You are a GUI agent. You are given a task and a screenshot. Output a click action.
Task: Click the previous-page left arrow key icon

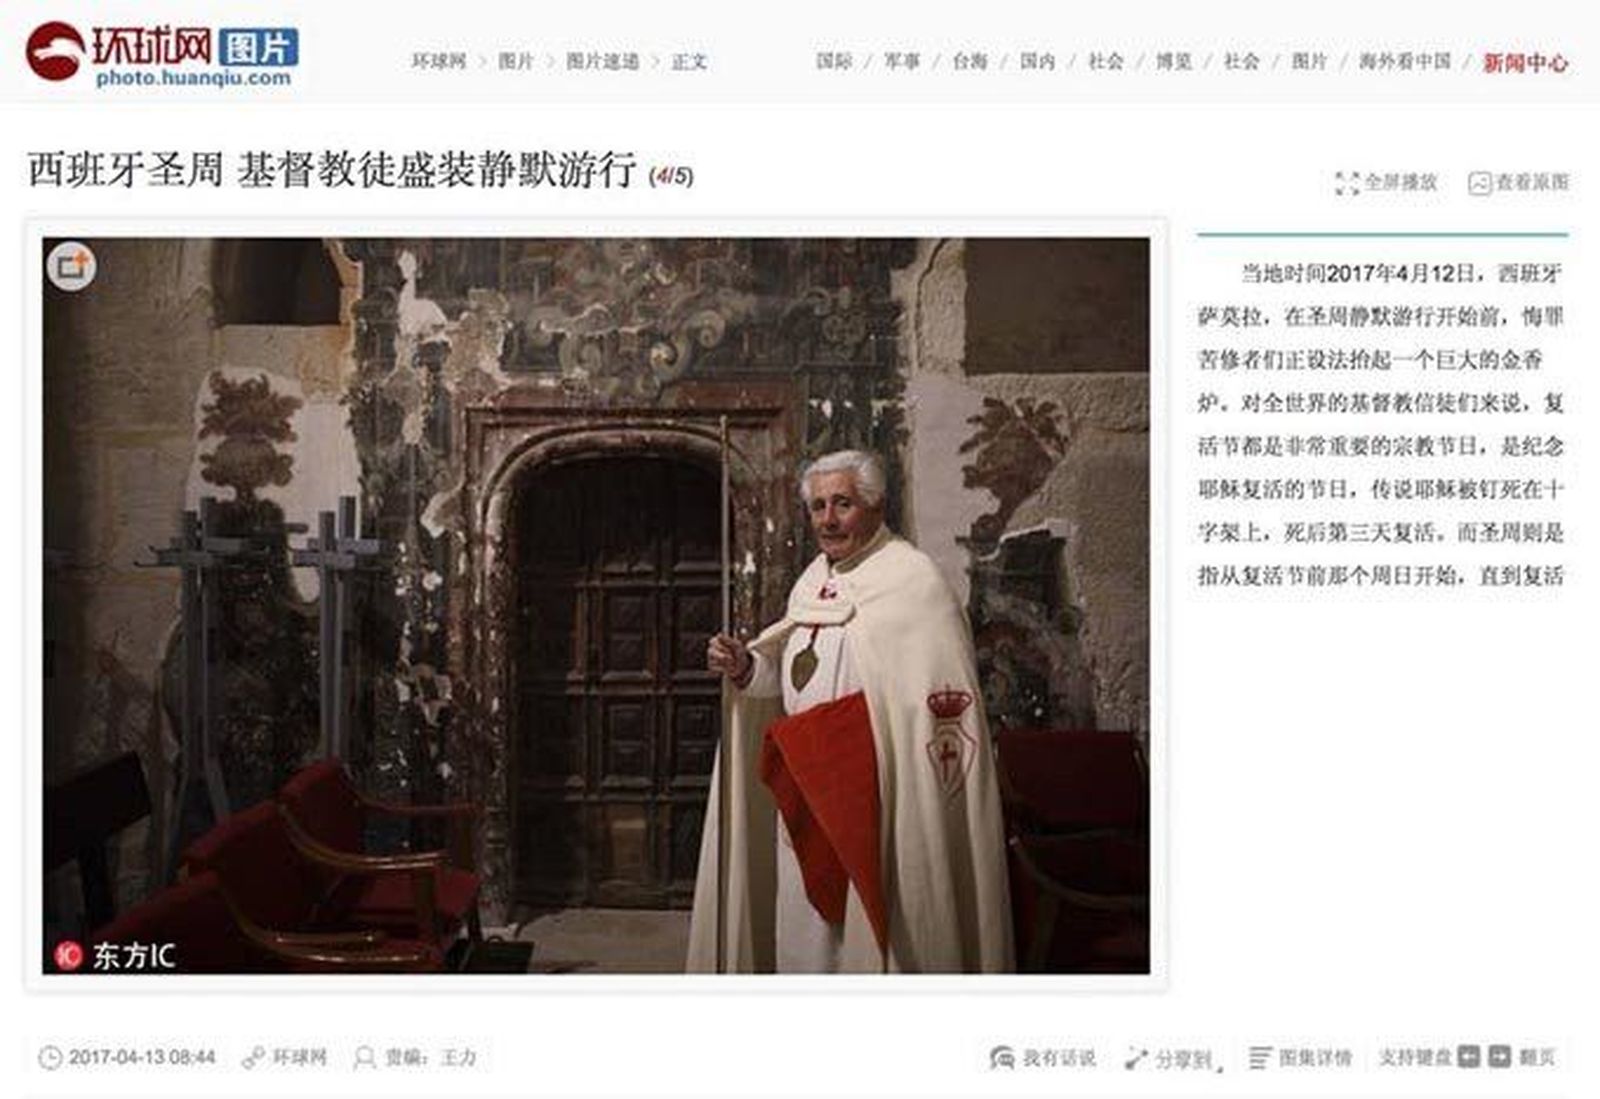tap(1468, 1057)
